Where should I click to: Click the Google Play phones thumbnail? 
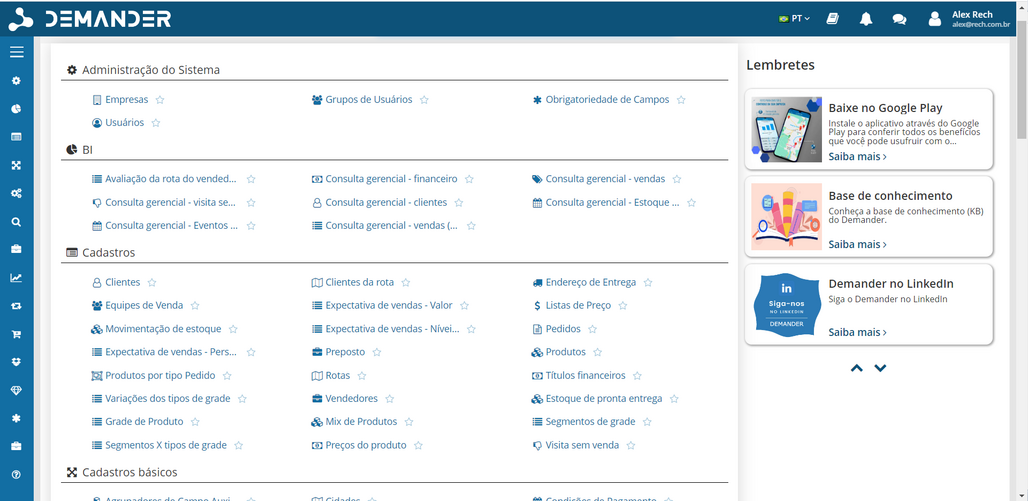click(786, 130)
